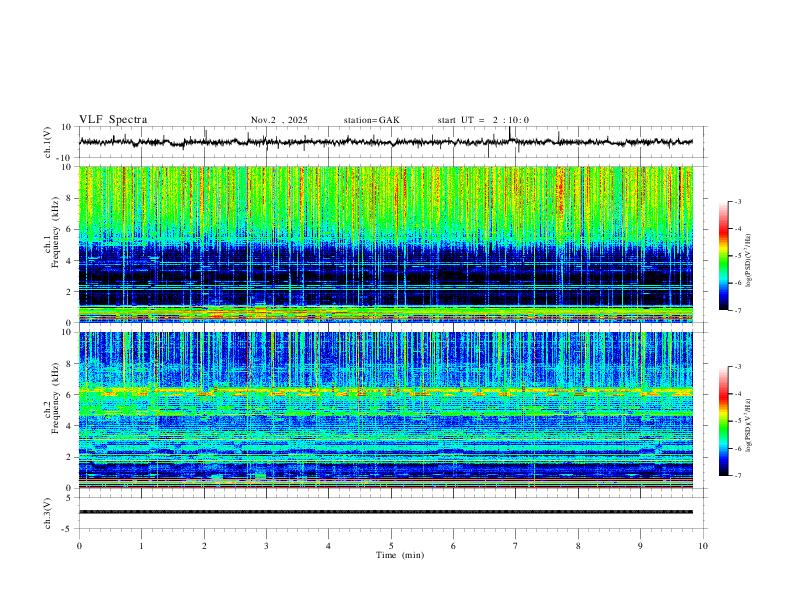
Task: Click the "8" kHz tick on ch.2 axis
Action: tap(69, 364)
